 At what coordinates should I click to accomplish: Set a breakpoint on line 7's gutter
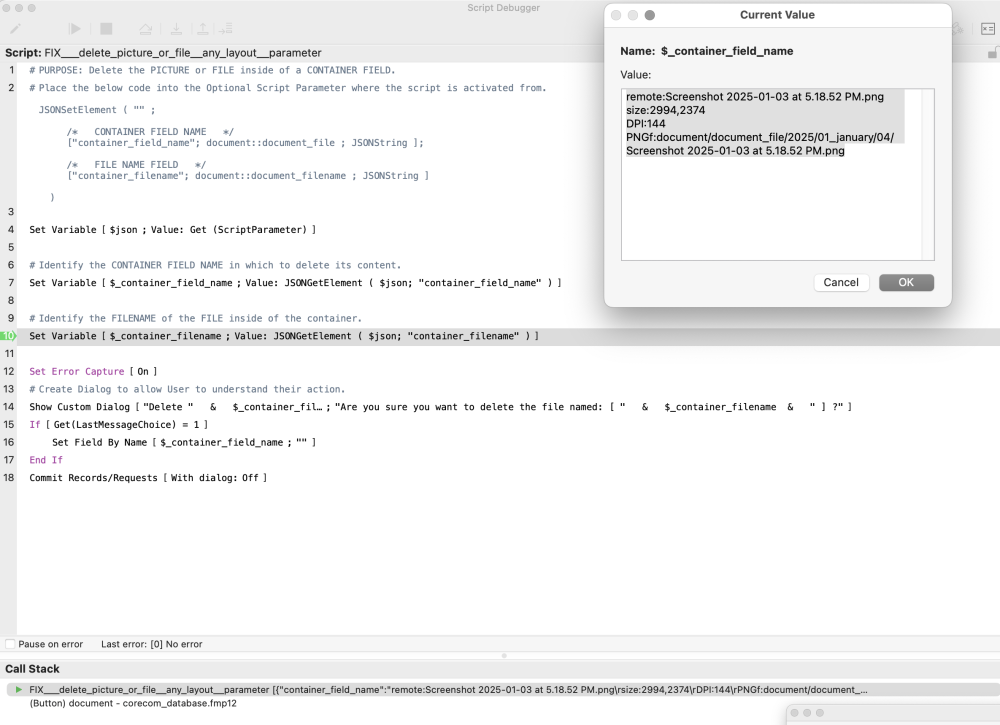point(6,283)
